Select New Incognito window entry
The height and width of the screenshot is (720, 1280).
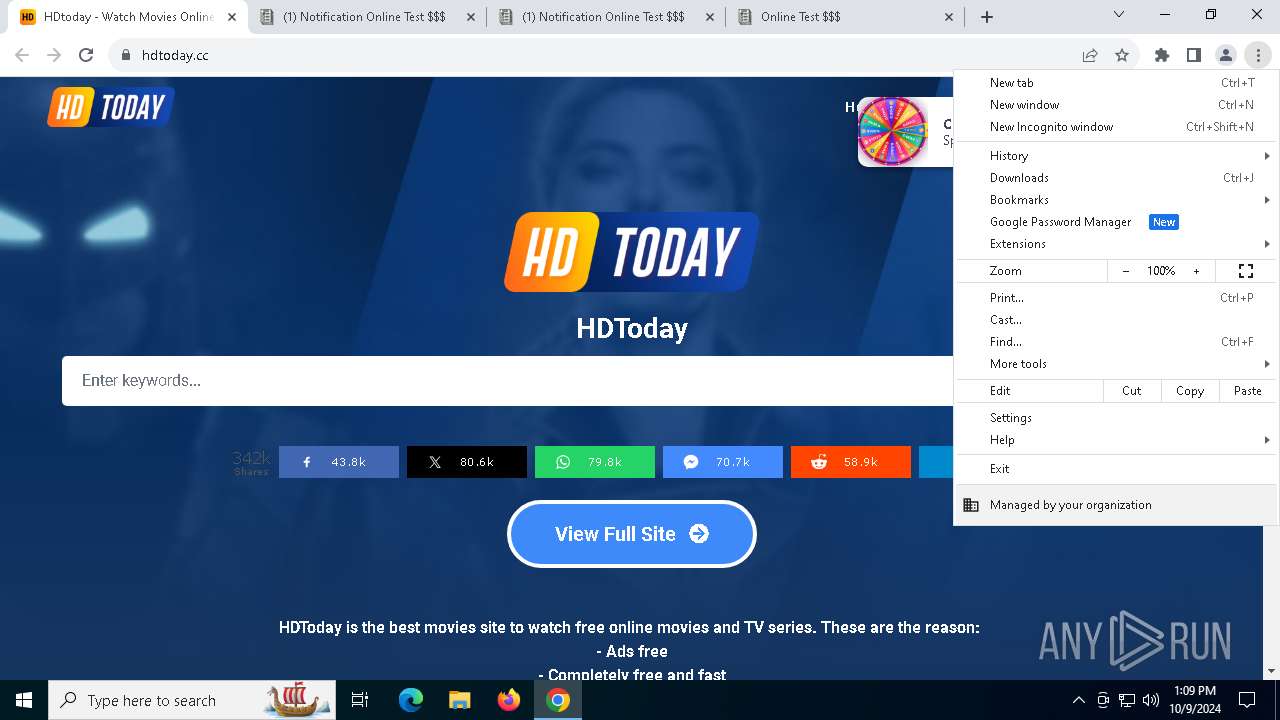(x=1115, y=127)
